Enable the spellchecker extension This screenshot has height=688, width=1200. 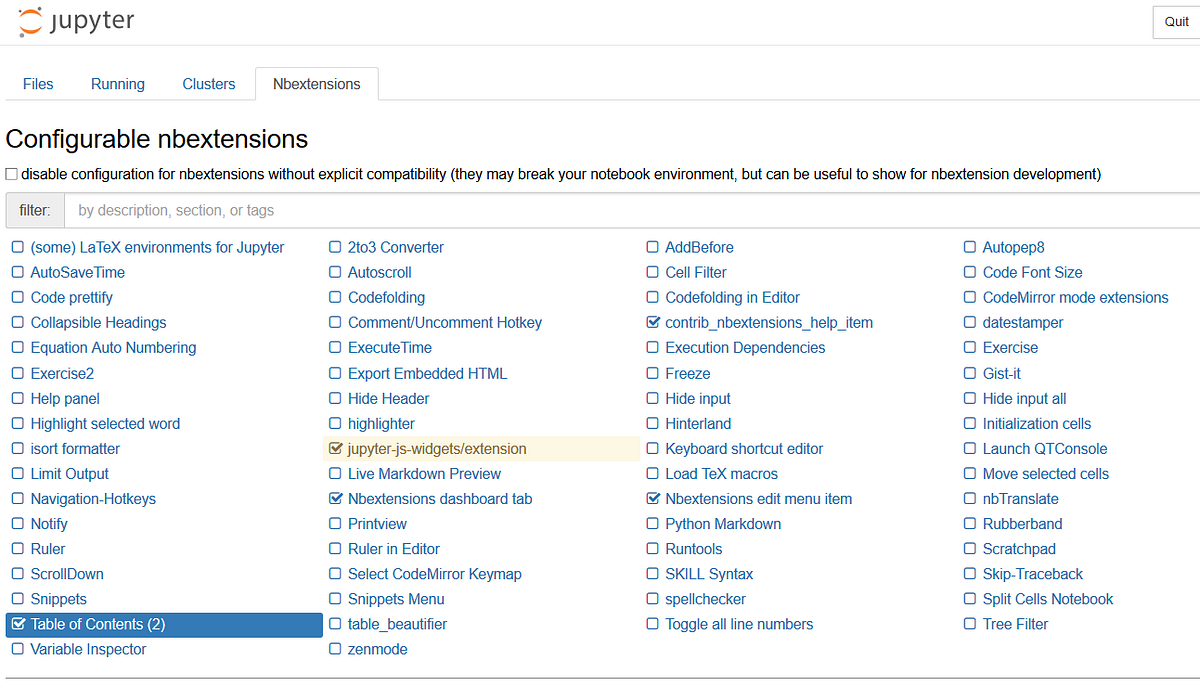pyautogui.click(x=652, y=599)
